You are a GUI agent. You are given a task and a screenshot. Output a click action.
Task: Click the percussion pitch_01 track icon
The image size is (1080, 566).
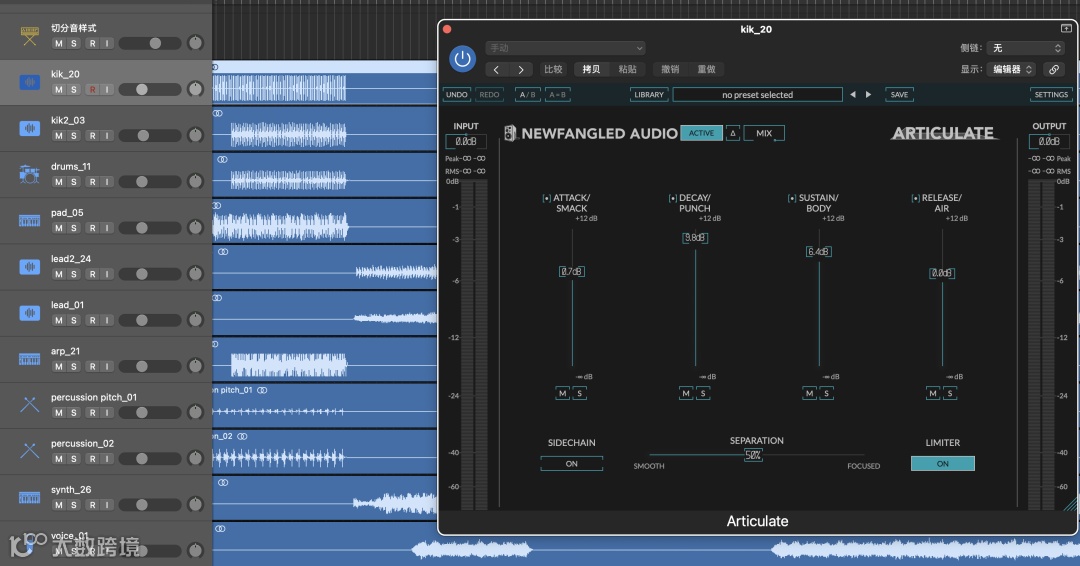29,405
